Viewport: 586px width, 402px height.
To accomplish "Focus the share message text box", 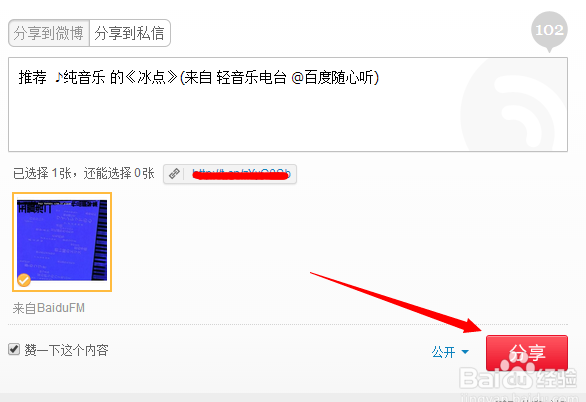I will 288,105.
